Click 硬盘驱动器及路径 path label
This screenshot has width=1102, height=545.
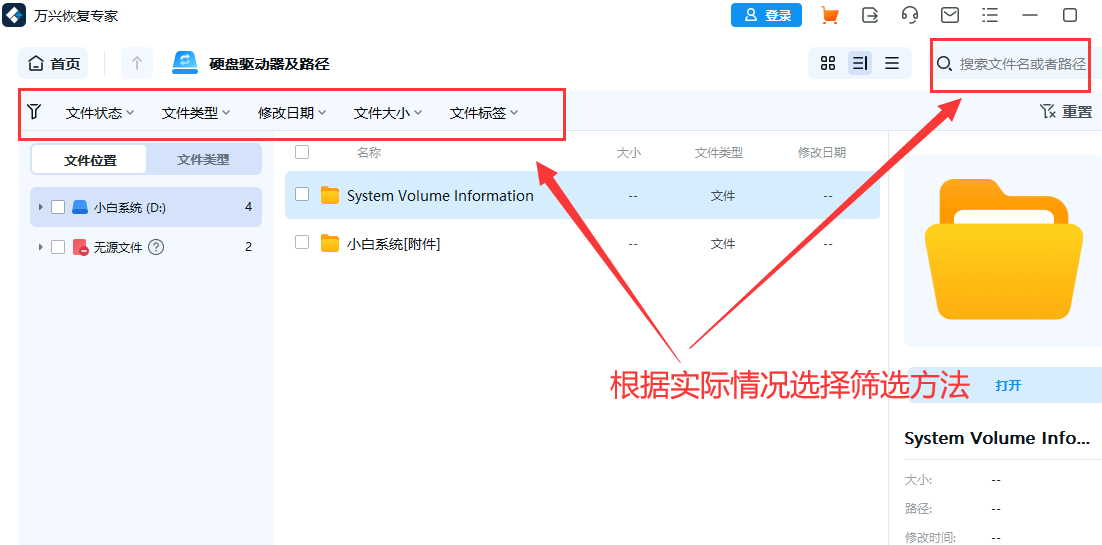[x=269, y=64]
